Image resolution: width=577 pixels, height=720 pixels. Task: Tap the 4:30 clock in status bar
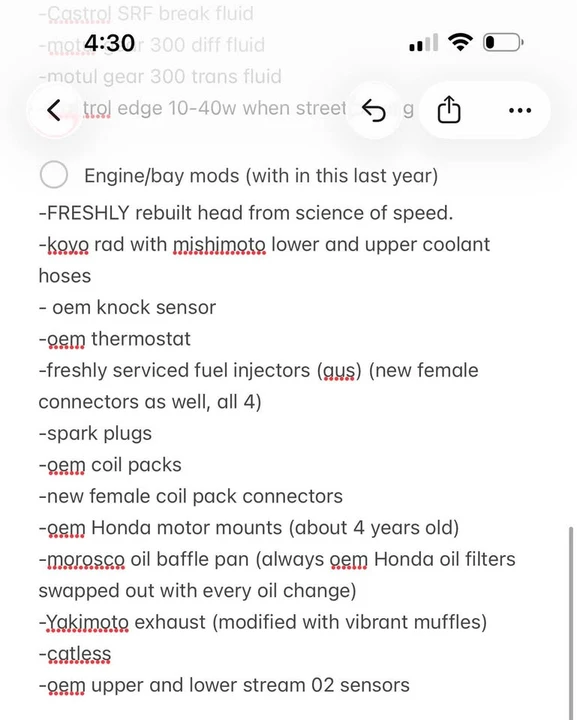(110, 43)
